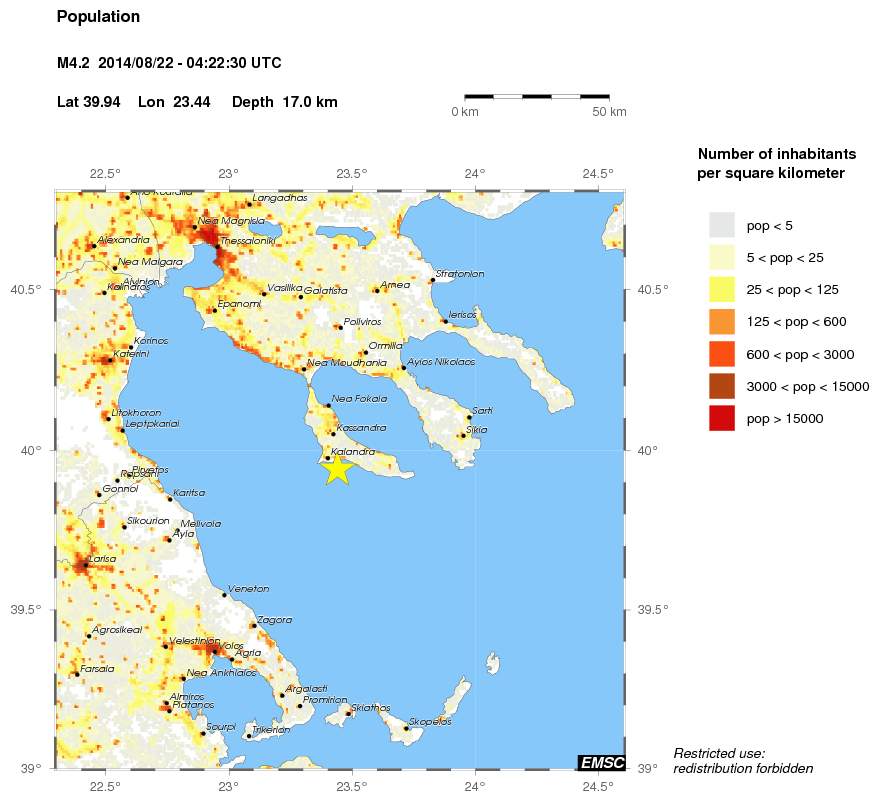Click the Sarti town label
Screen dimensions: 879x801
482,410
